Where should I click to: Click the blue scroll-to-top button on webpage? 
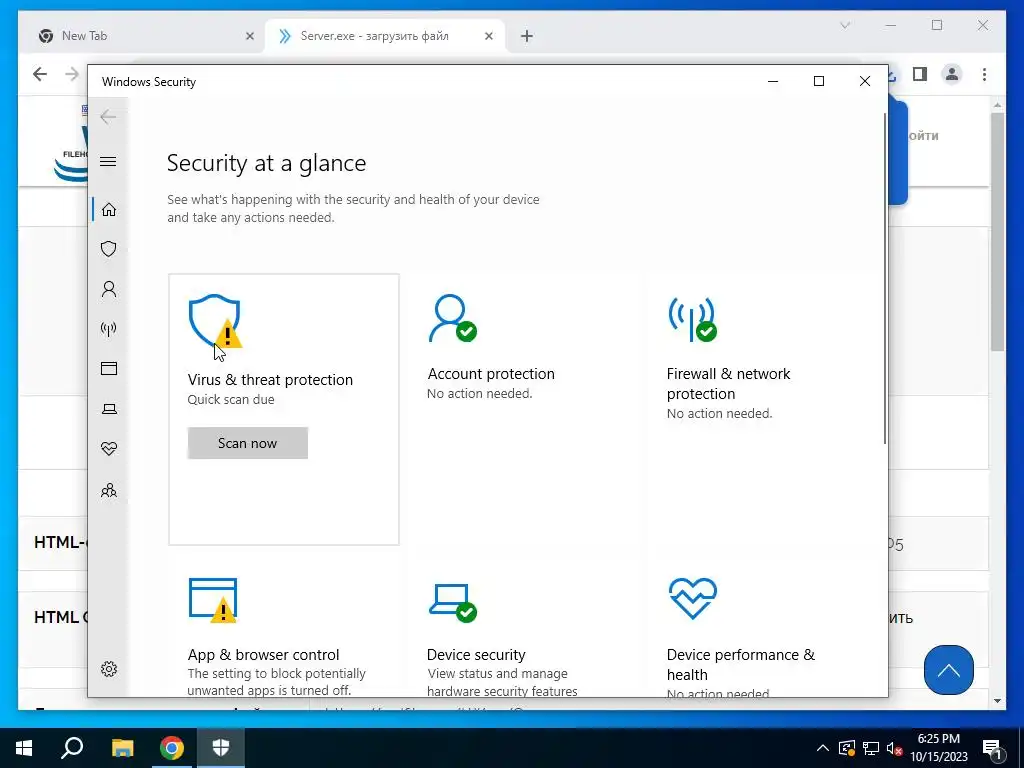(x=949, y=669)
